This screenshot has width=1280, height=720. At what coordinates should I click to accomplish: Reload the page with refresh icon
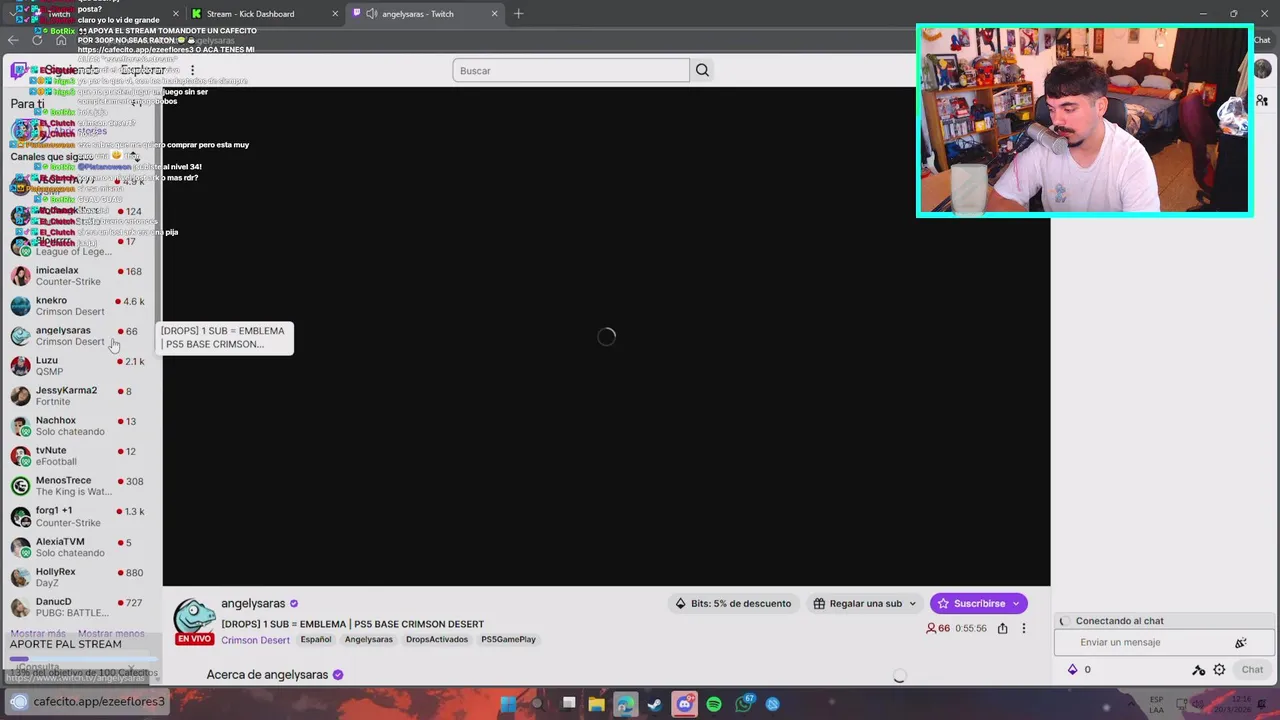pyautogui.click(x=37, y=40)
